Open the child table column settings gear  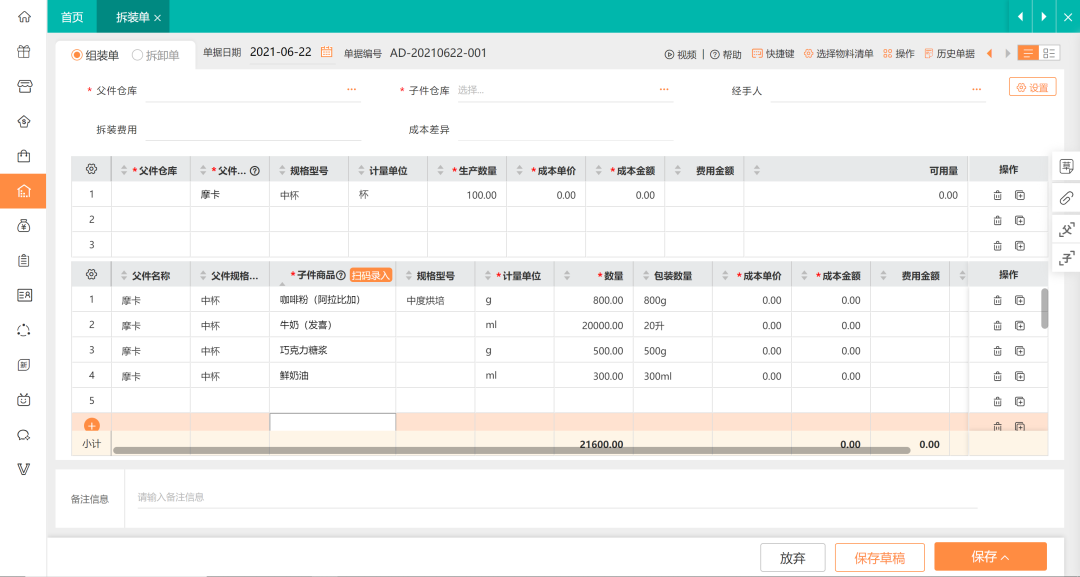91,275
